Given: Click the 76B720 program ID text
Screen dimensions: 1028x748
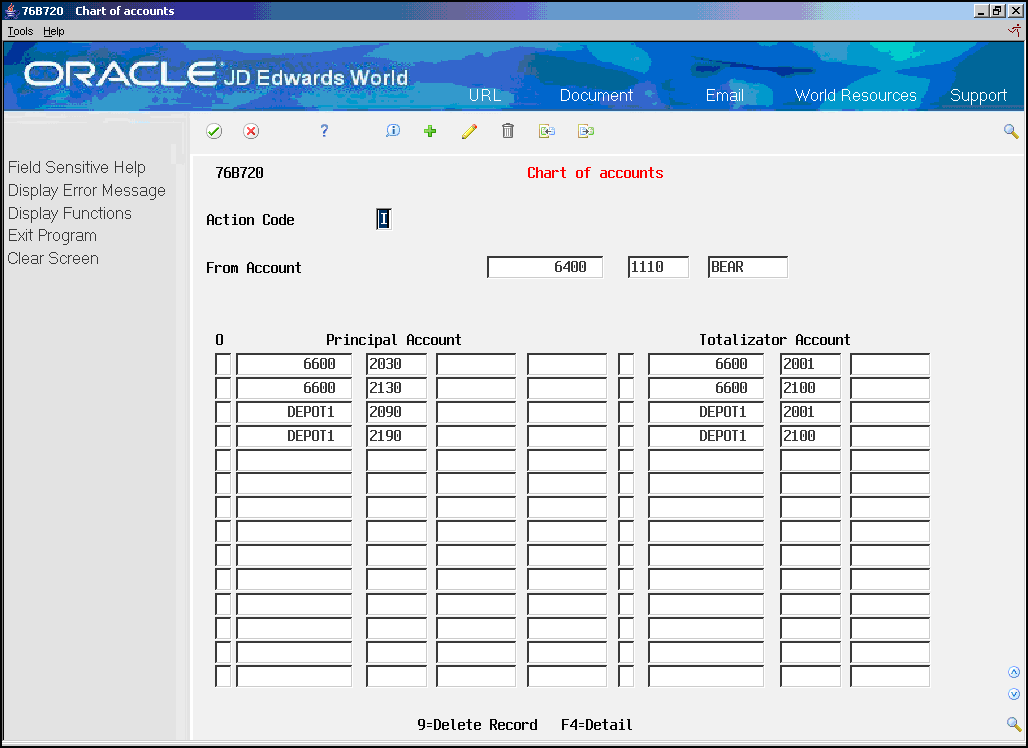Looking at the screenshot, I should pyautogui.click(x=239, y=173).
